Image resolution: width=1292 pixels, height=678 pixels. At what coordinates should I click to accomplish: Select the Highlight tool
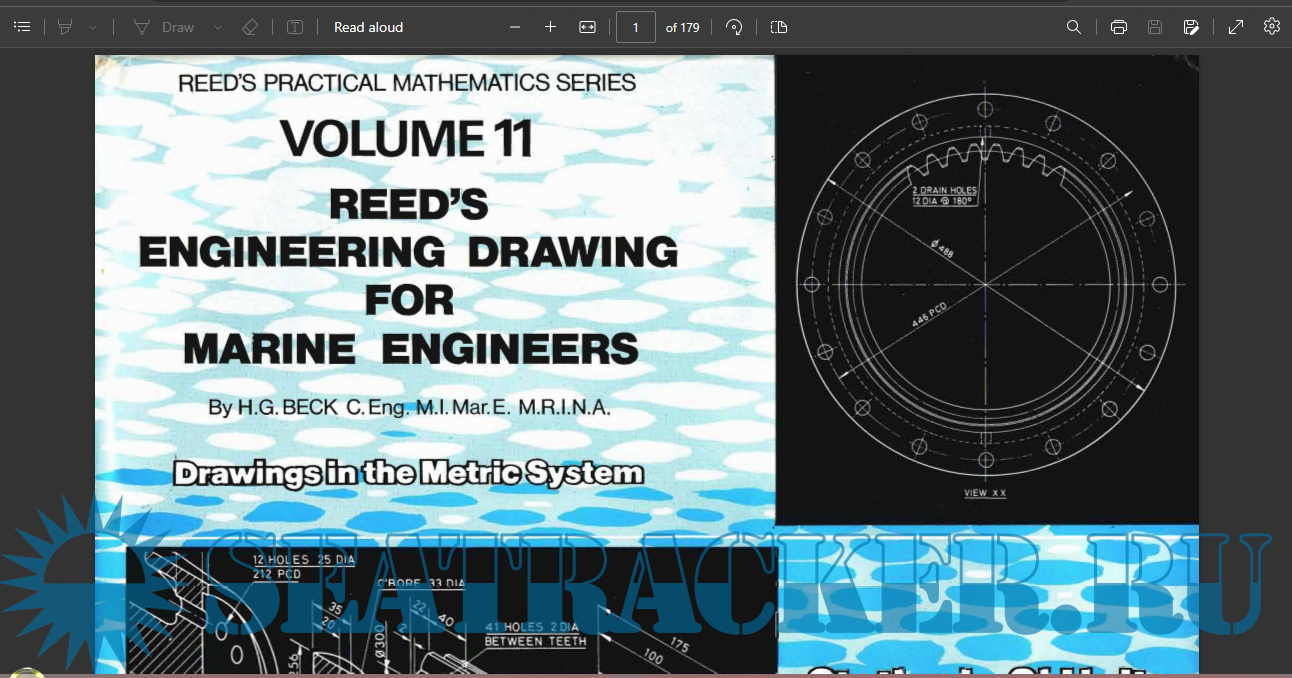tap(65, 27)
